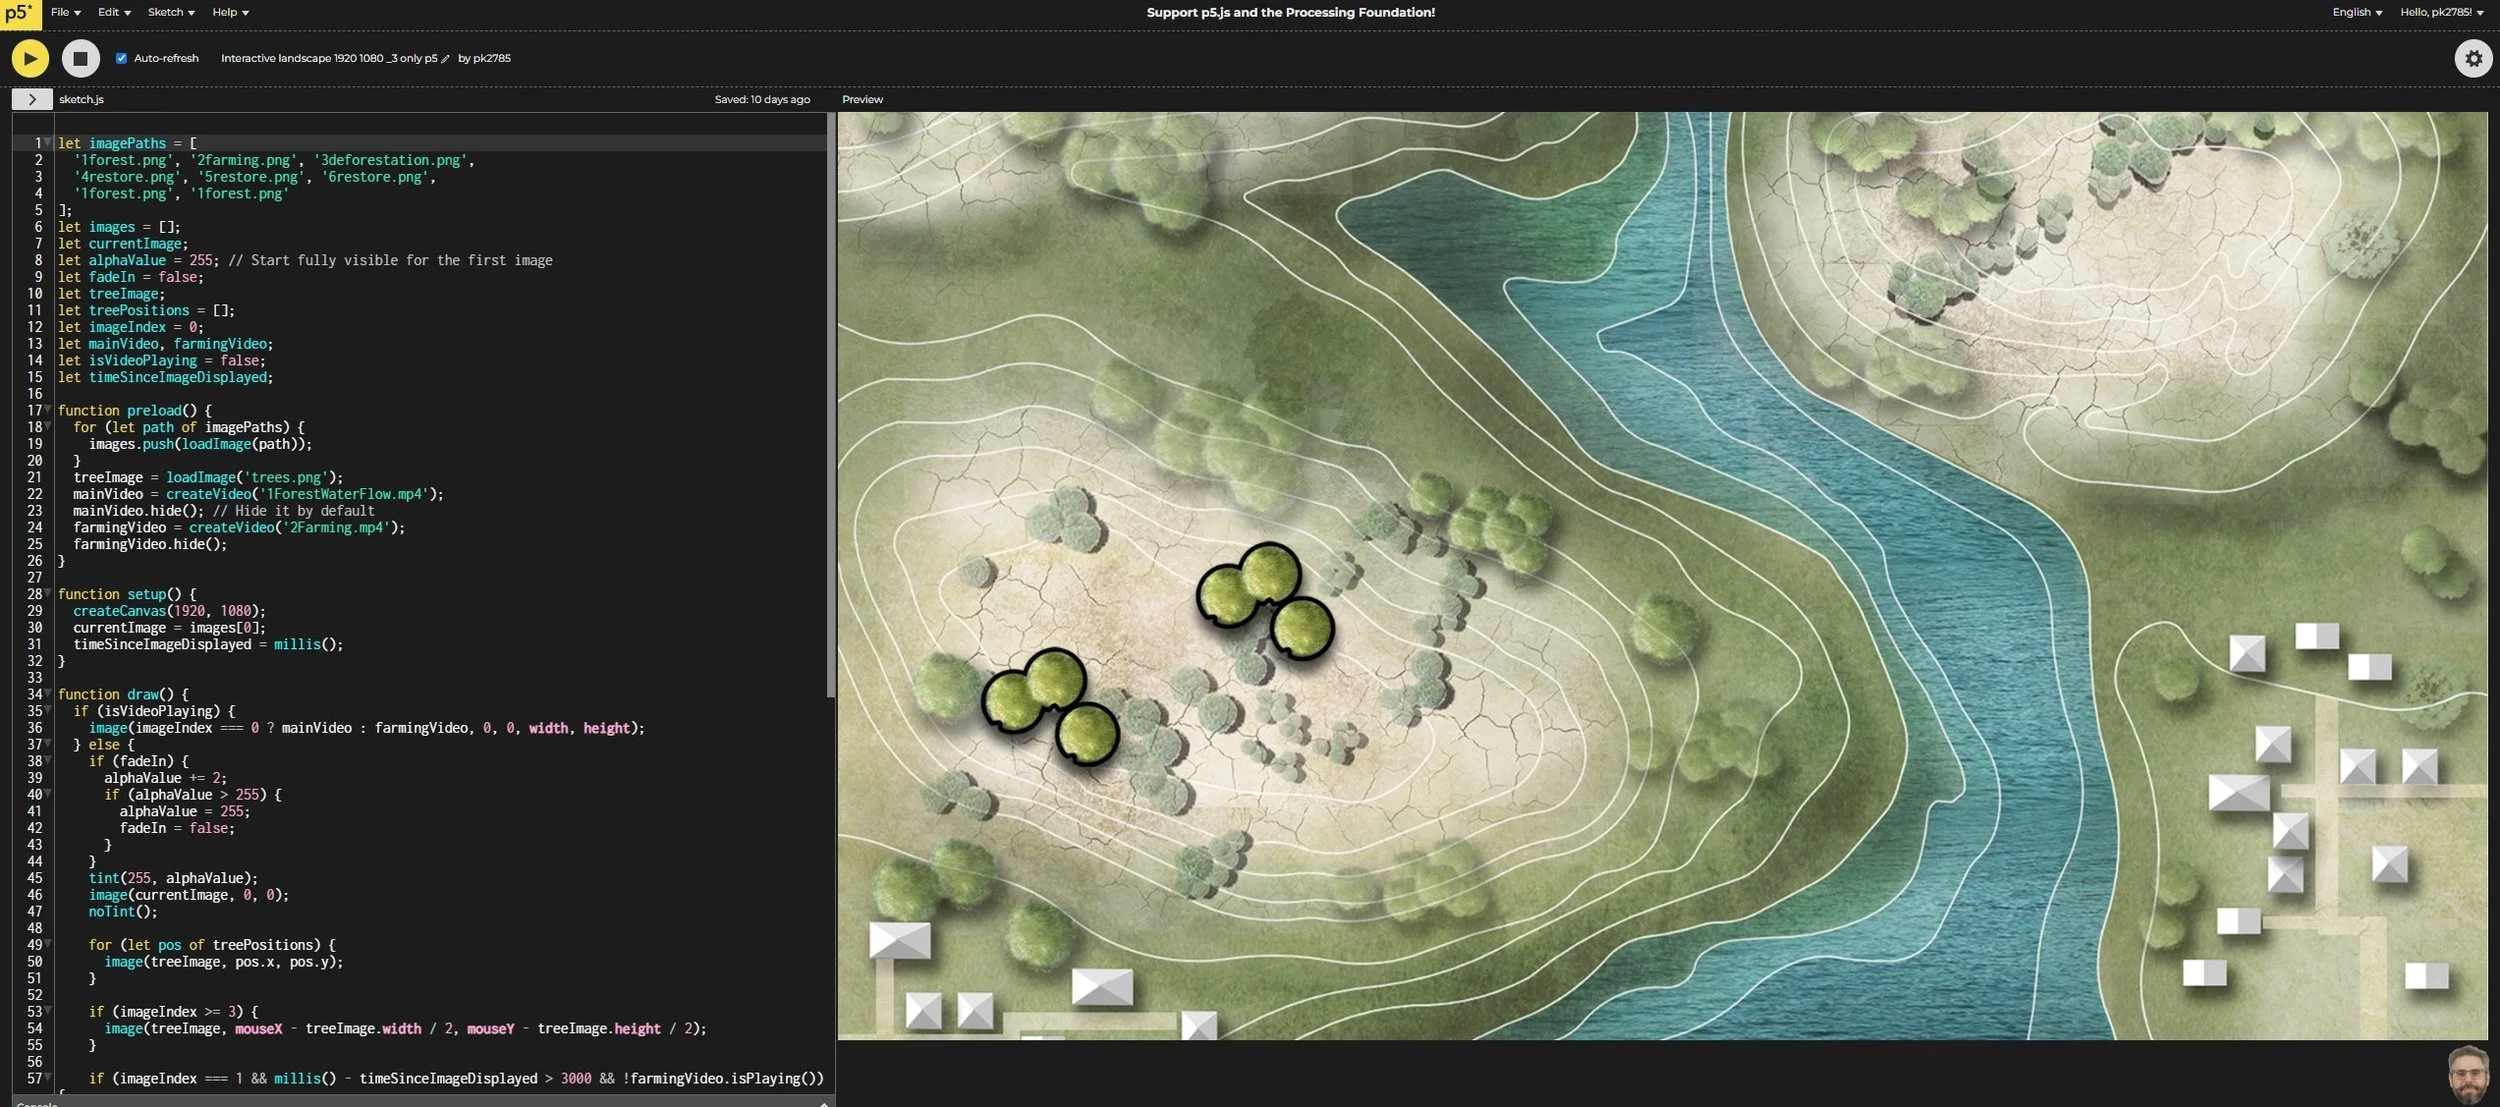Open the Help menu
The height and width of the screenshot is (1107, 2500).
click(x=230, y=12)
